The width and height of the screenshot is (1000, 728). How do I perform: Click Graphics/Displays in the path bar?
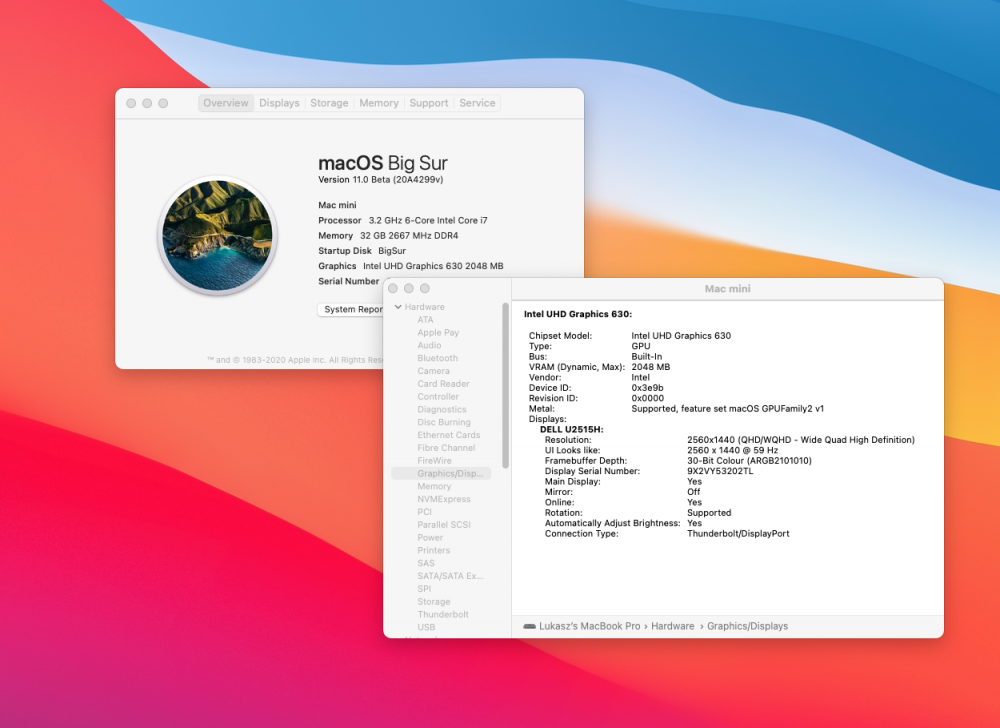click(x=747, y=626)
